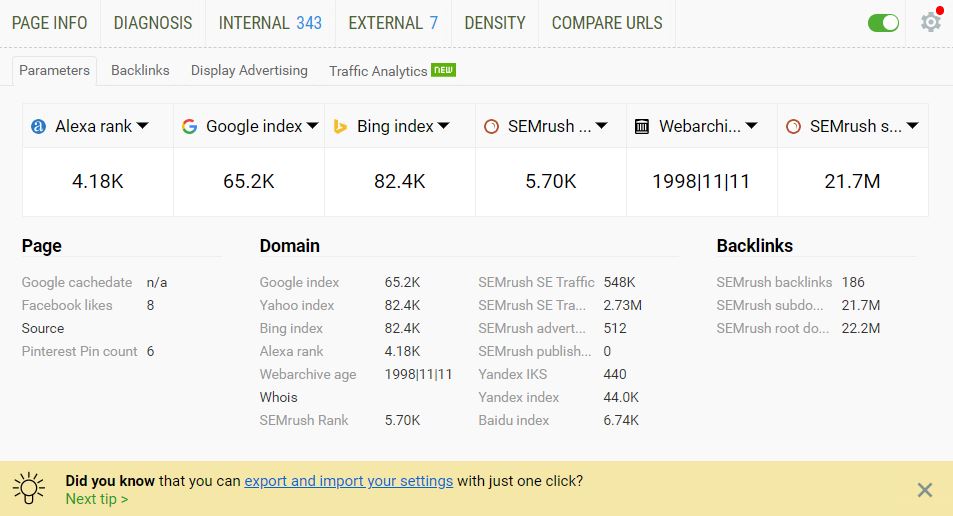Follow the export and import your settings link
The image size is (953, 516).
pyautogui.click(x=349, y=481)
